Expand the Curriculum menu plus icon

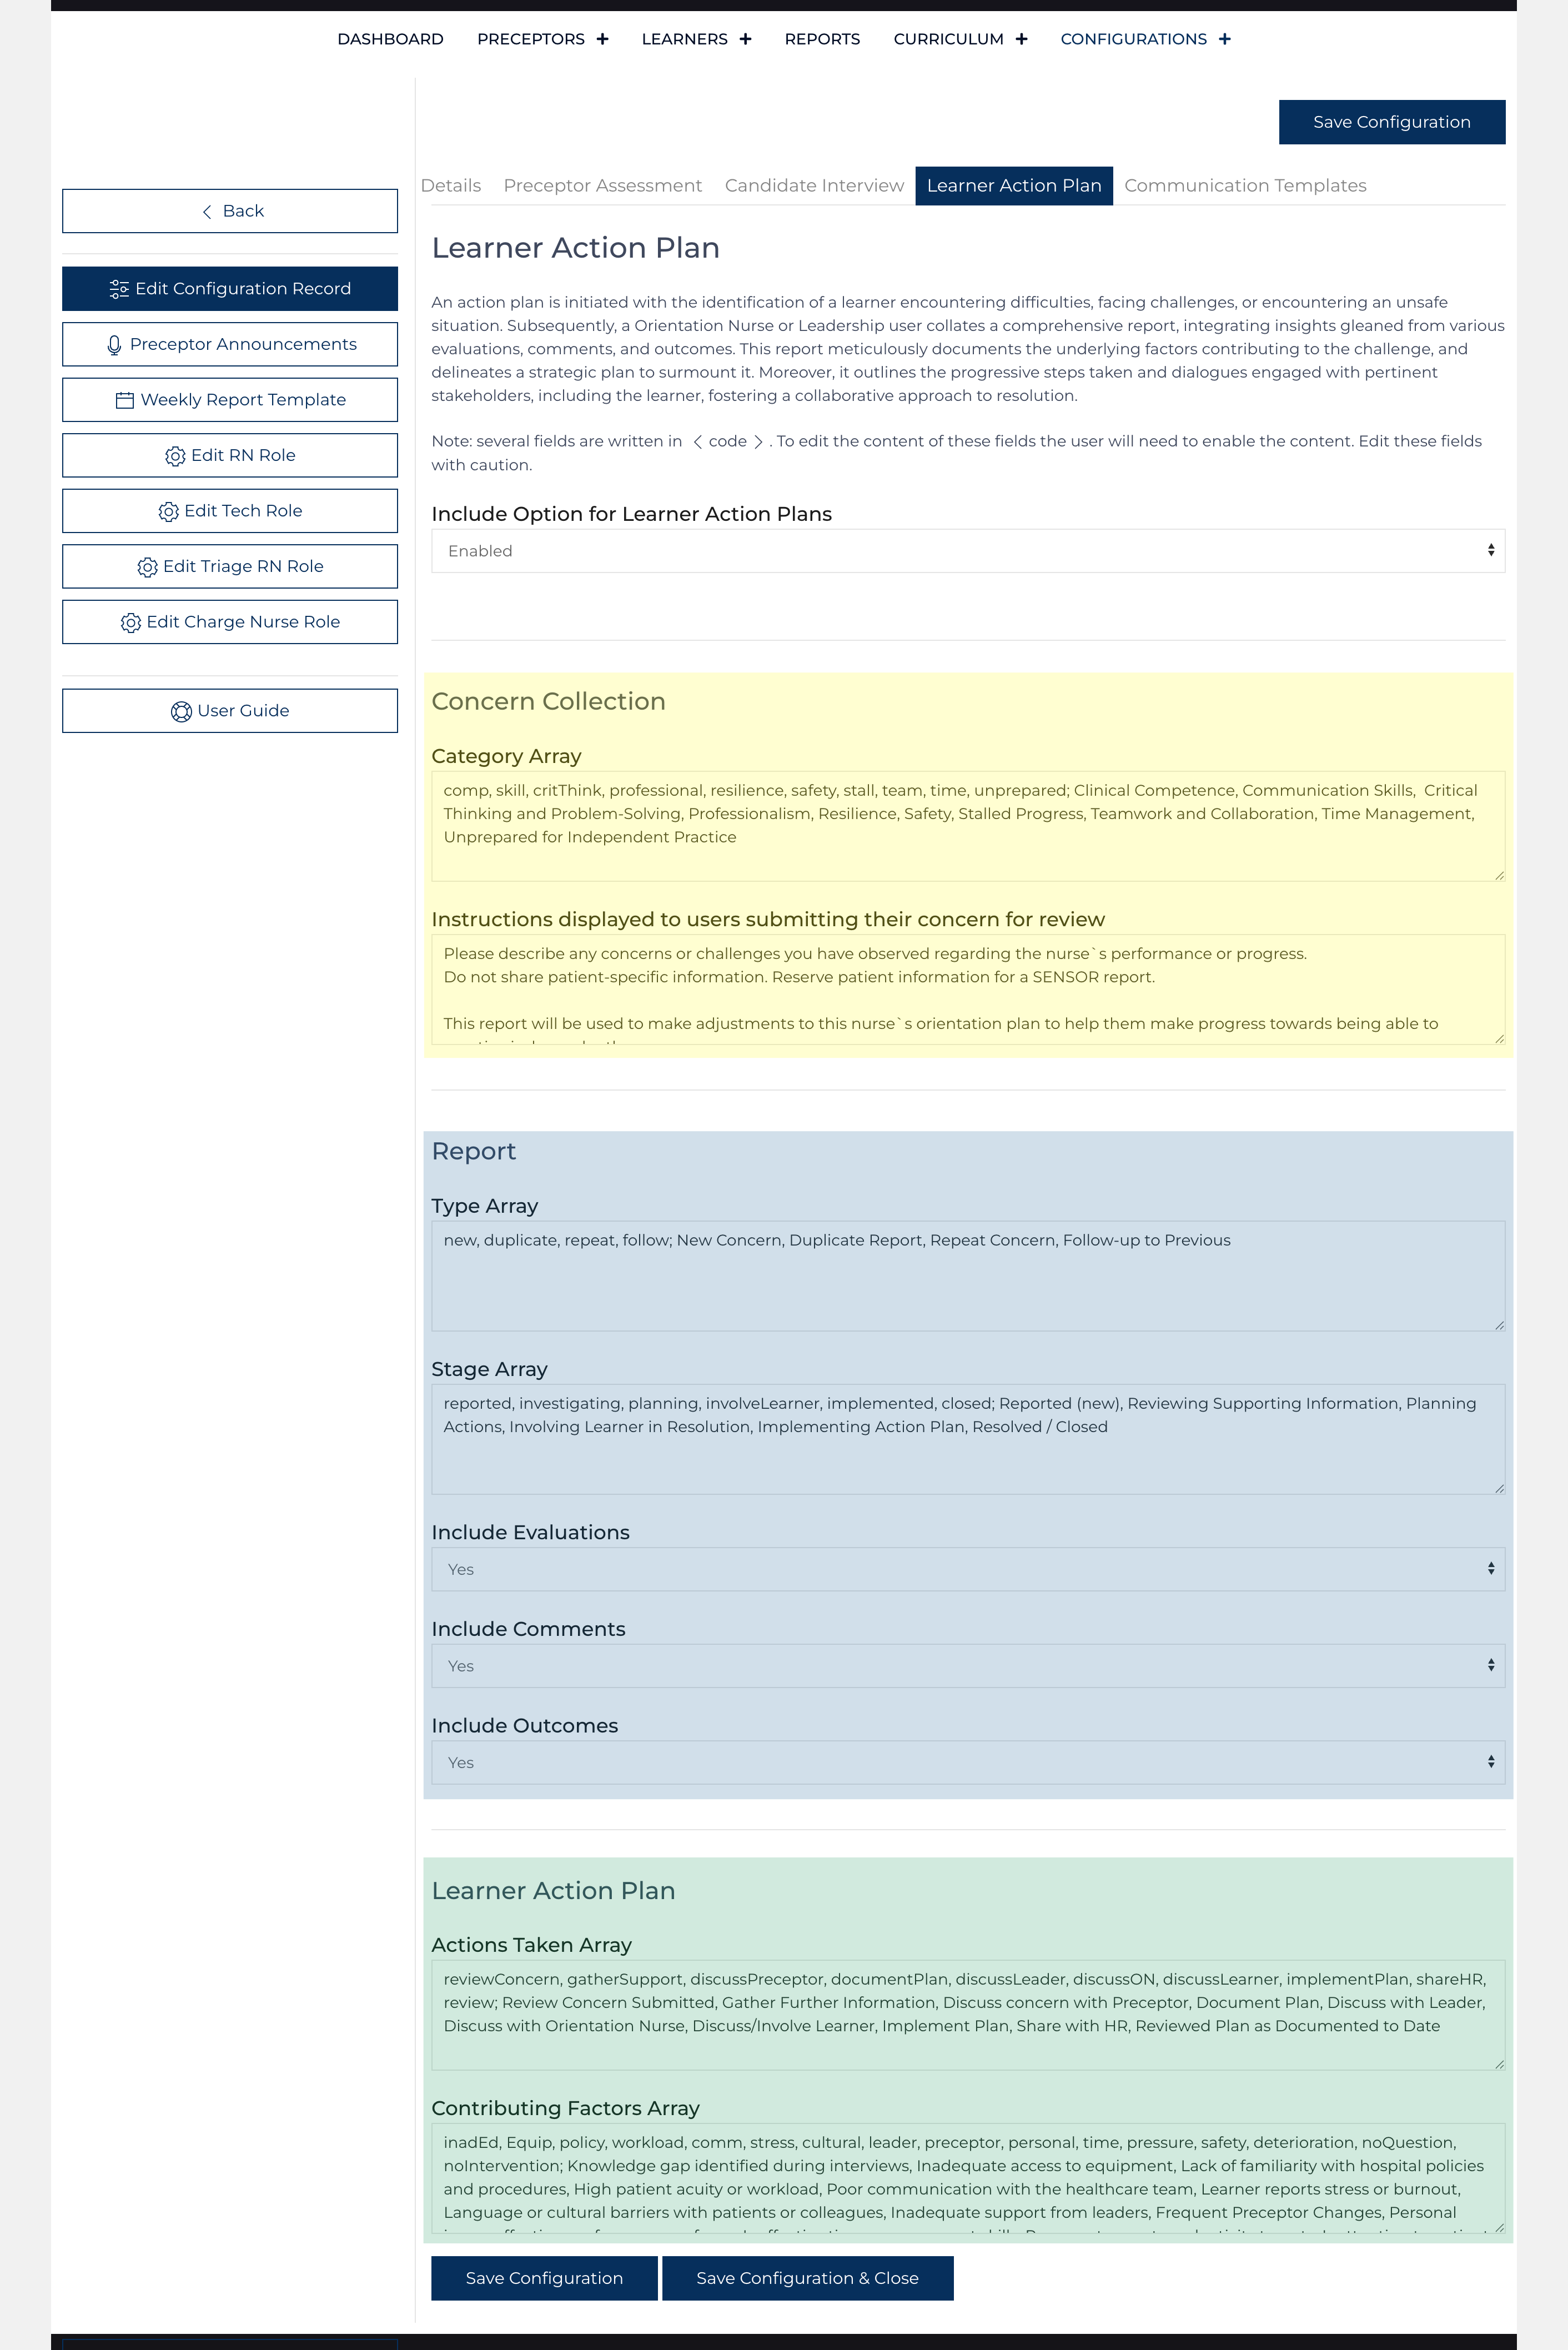click(x=1021, y=39)
